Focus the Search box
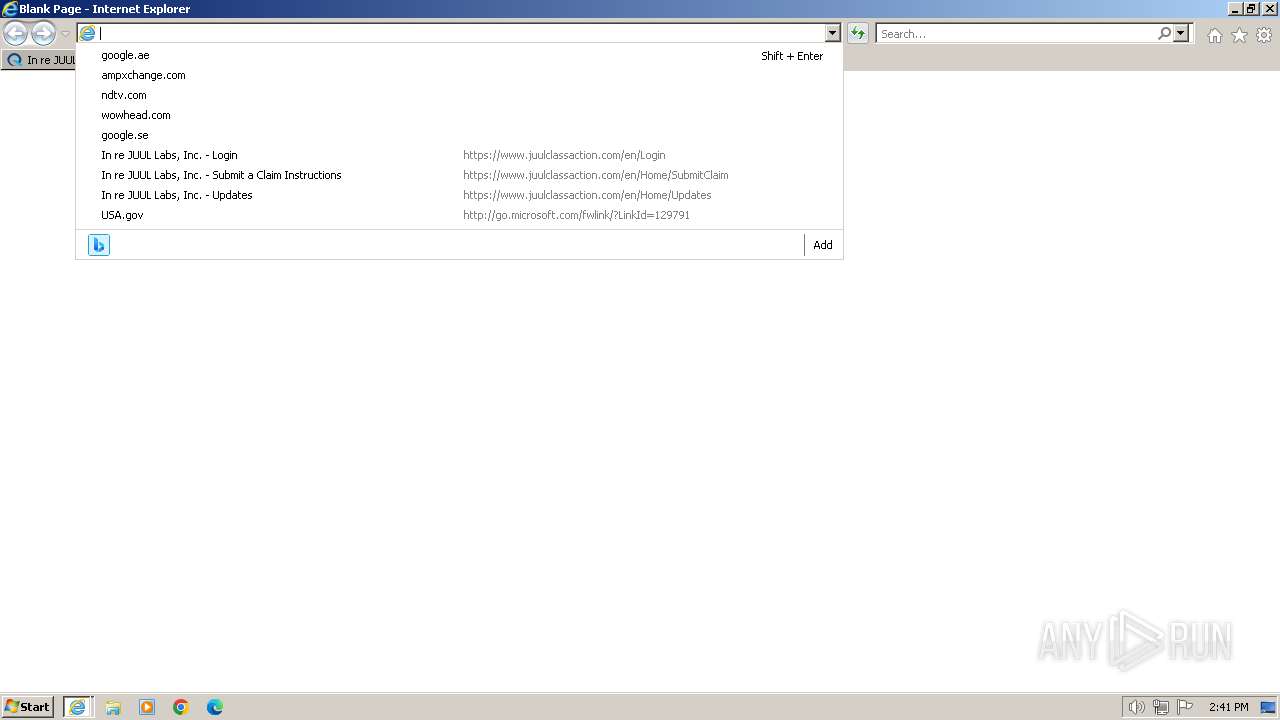 click(x=1015, y=34)
